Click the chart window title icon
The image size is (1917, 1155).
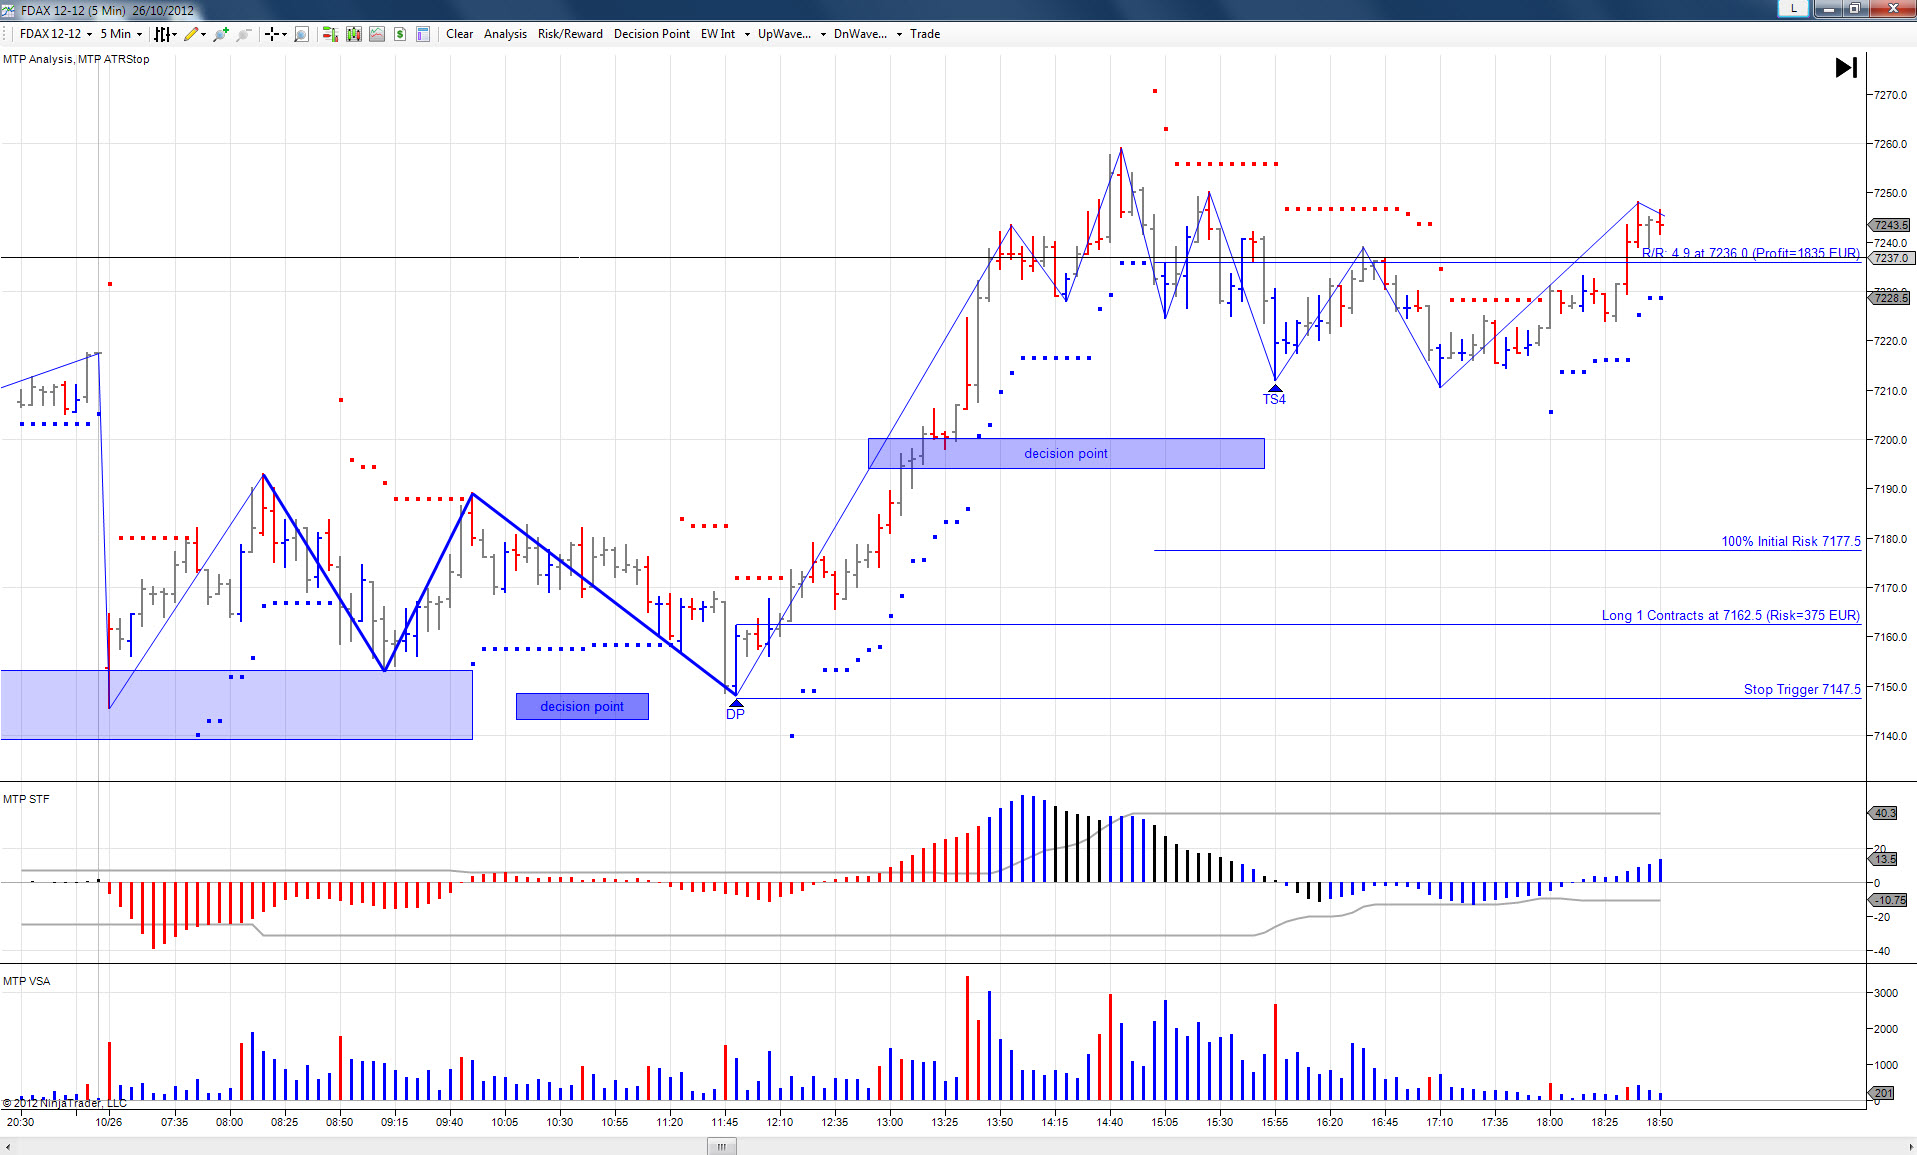pos(9,10)
